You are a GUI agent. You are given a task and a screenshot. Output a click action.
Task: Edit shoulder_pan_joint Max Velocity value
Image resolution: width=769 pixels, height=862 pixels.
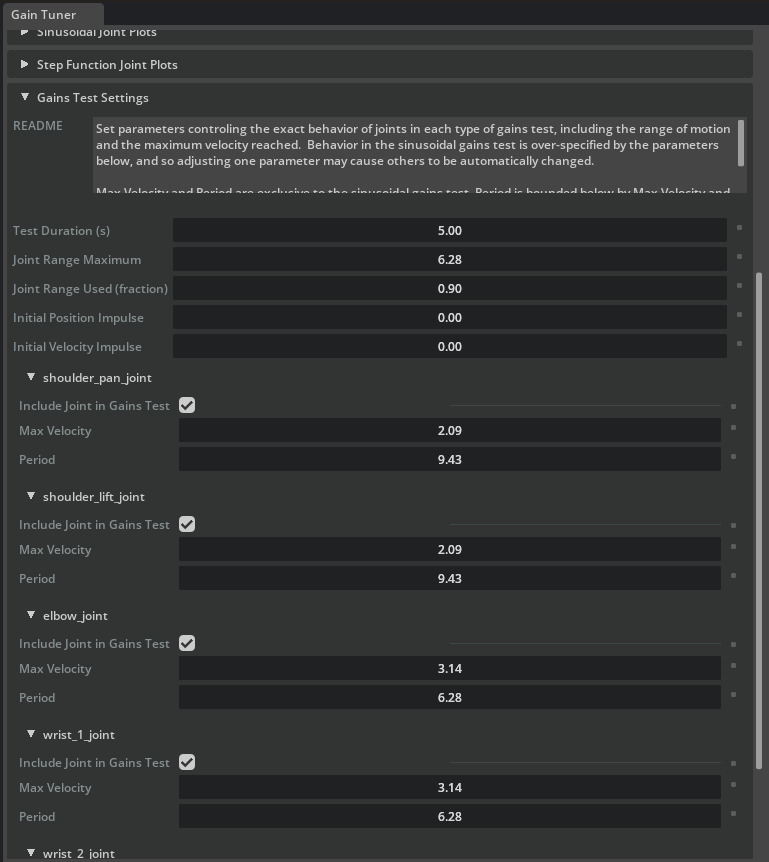(450, 430)
